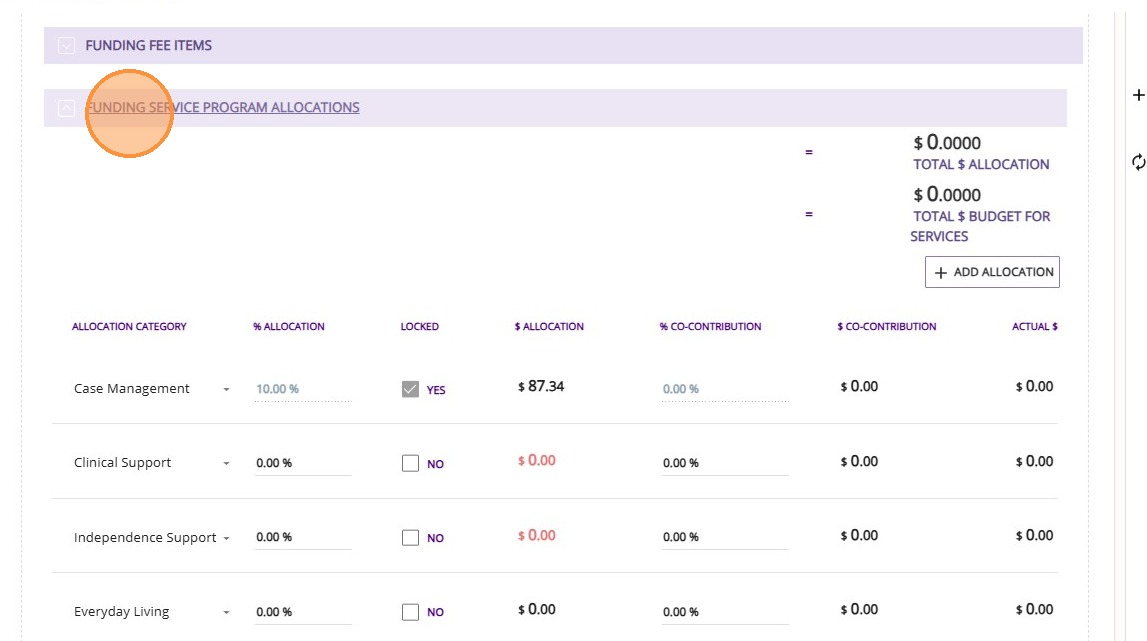The height and width of the screenshot is (641, 1147).
Task: Check the Everyday Living locked checkbox
Action: [410, 611]
